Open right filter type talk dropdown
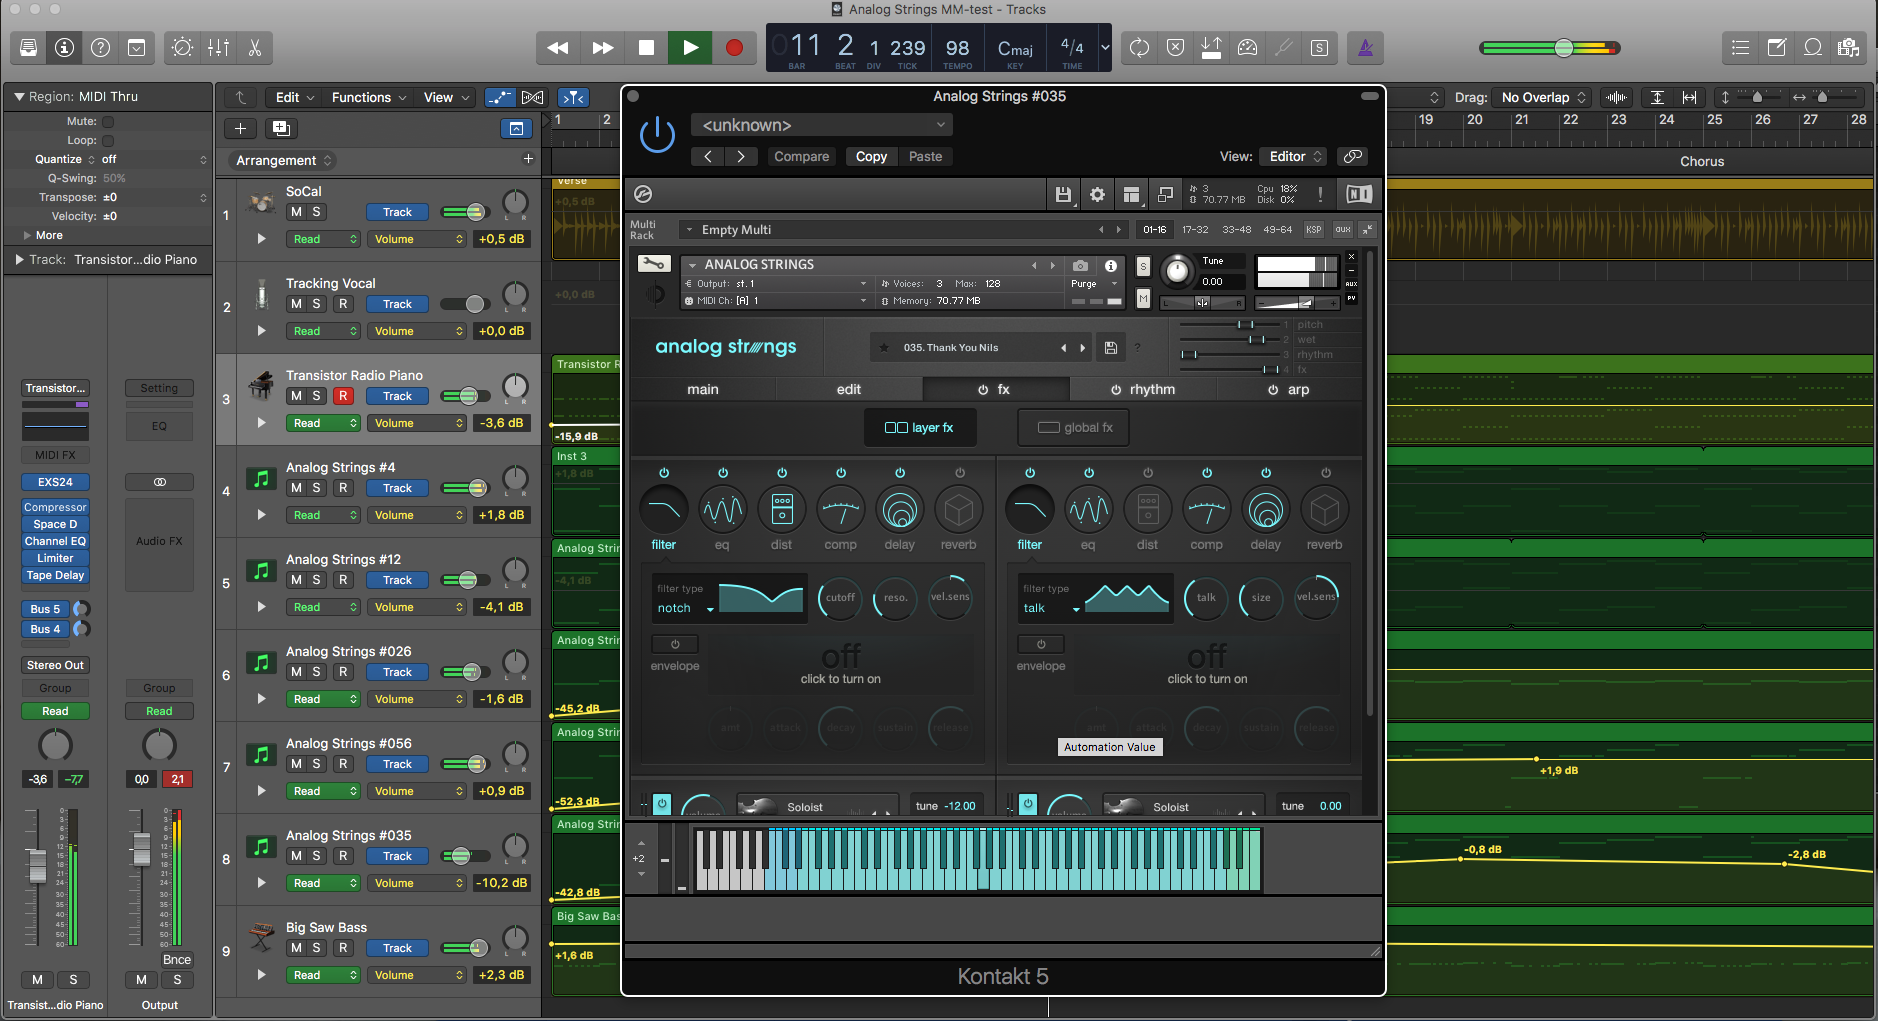1878x1021 pixels. tap(1050, 608)
